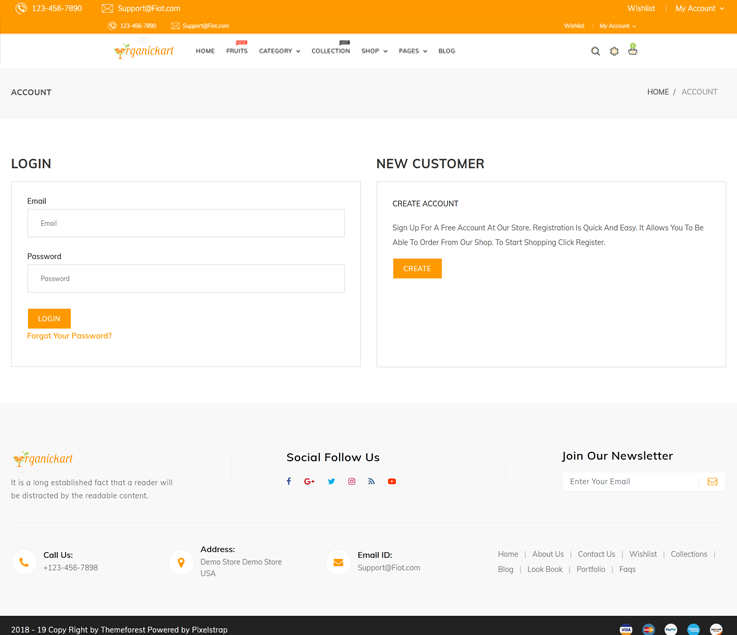Click the Twitter bird icon
737x635 pixels.
click(x=331, y=481)
